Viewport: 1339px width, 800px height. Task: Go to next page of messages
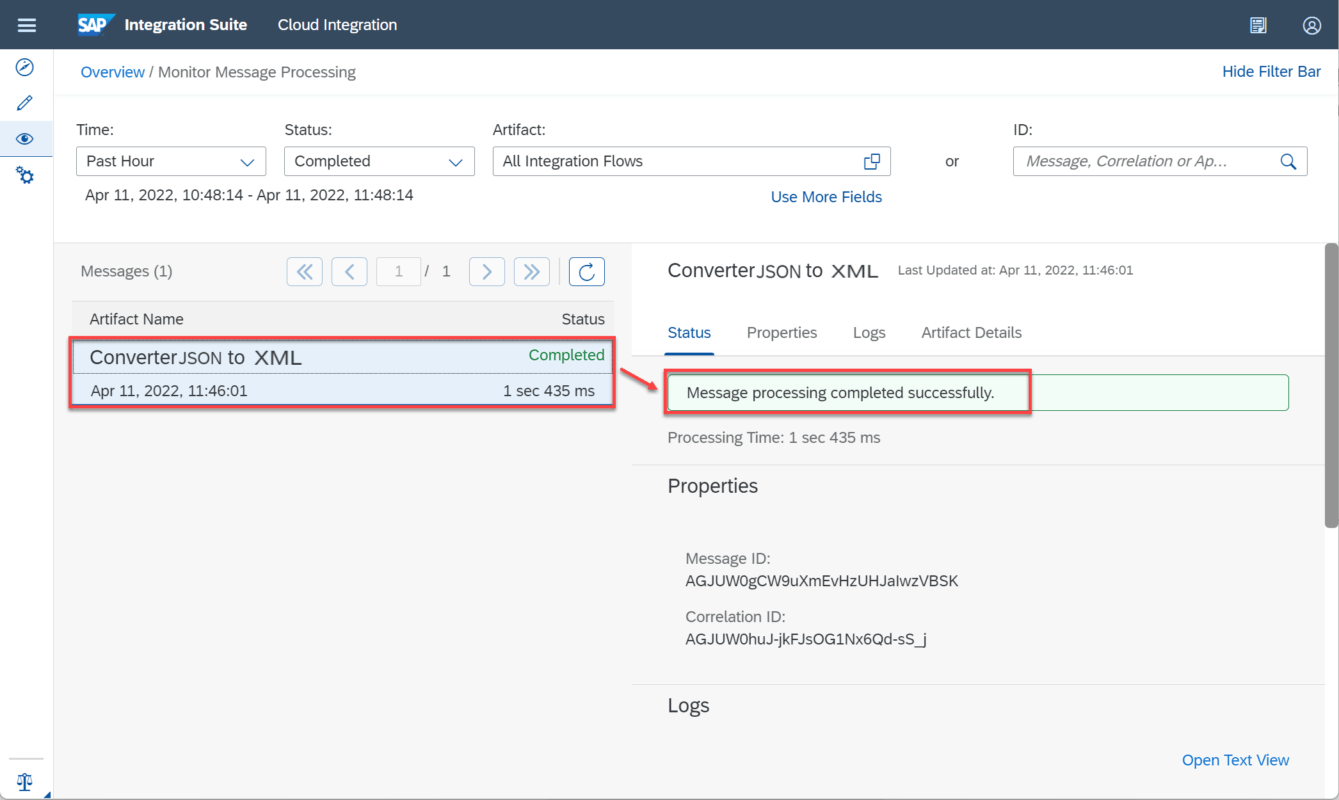(x=487, y=271)
